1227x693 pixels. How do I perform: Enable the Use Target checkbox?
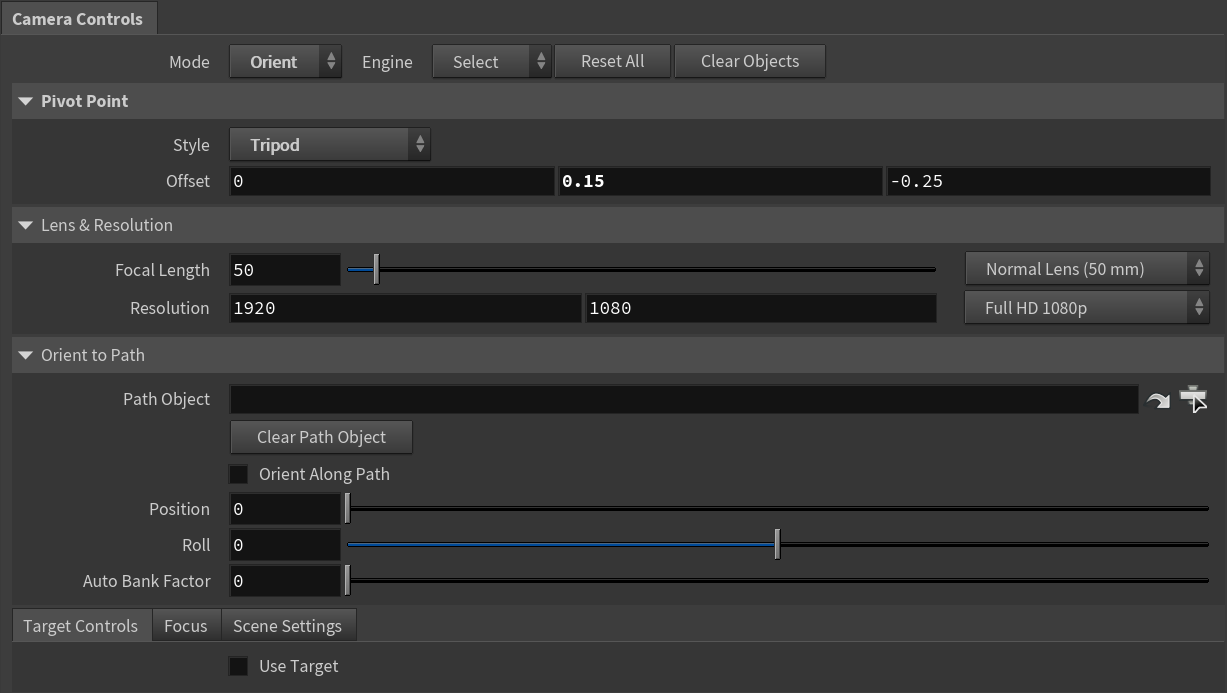point(239,666)
